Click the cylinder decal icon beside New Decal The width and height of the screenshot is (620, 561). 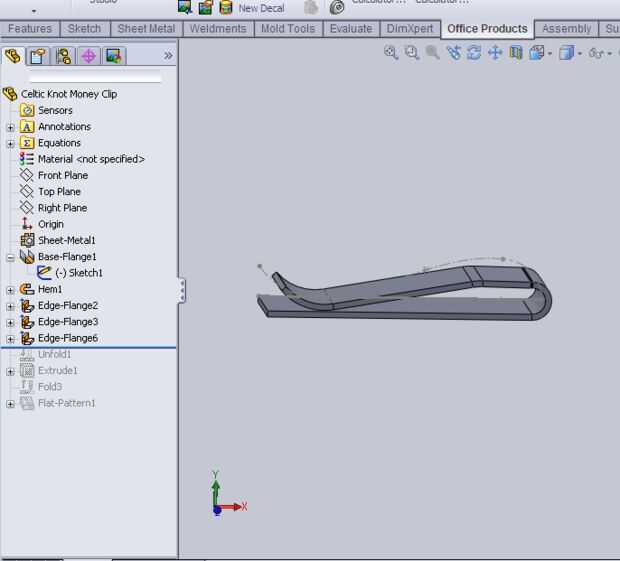pos(226,7)
